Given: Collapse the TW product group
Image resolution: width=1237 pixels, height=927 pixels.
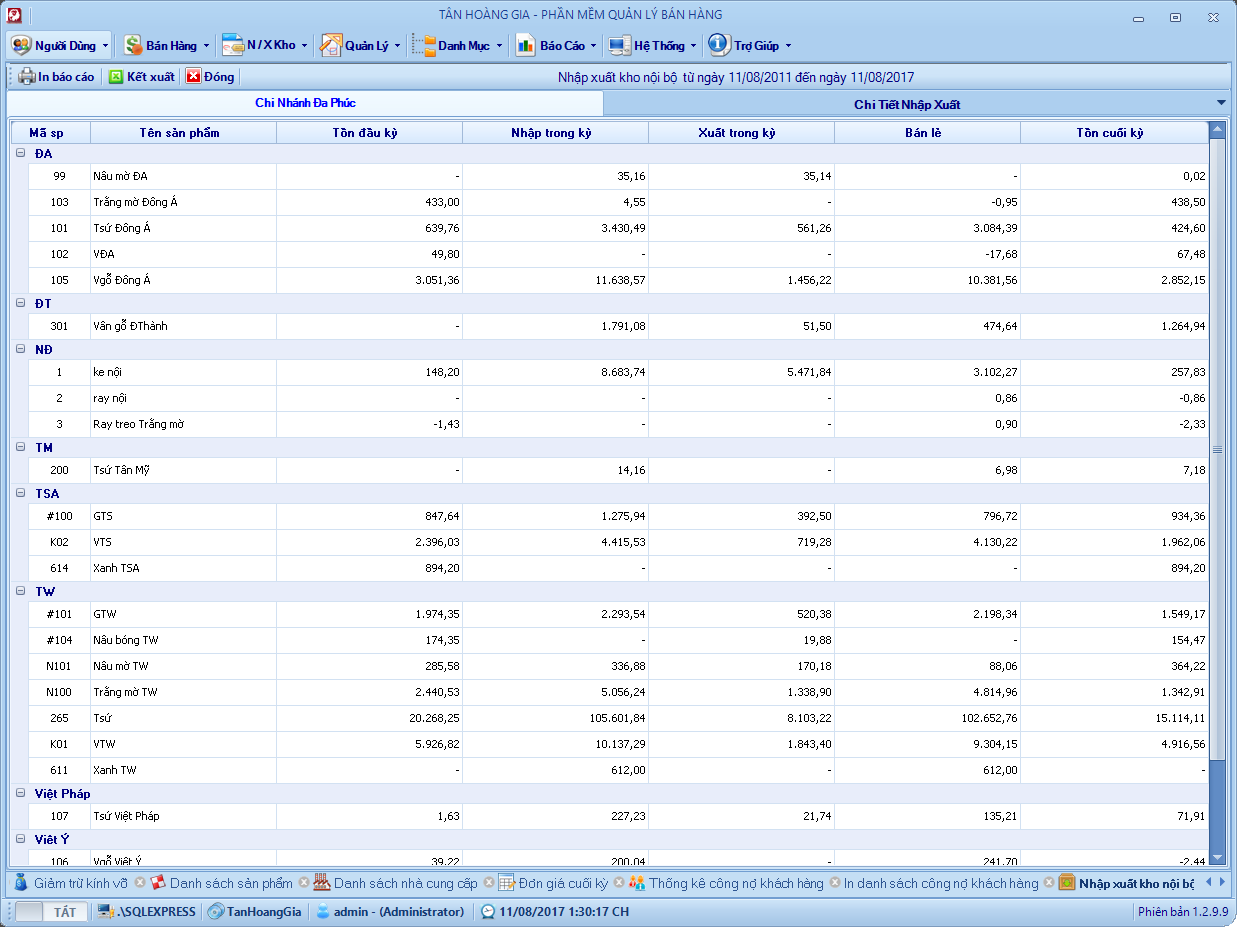Looking at the screenshot, I should [21, 591].
